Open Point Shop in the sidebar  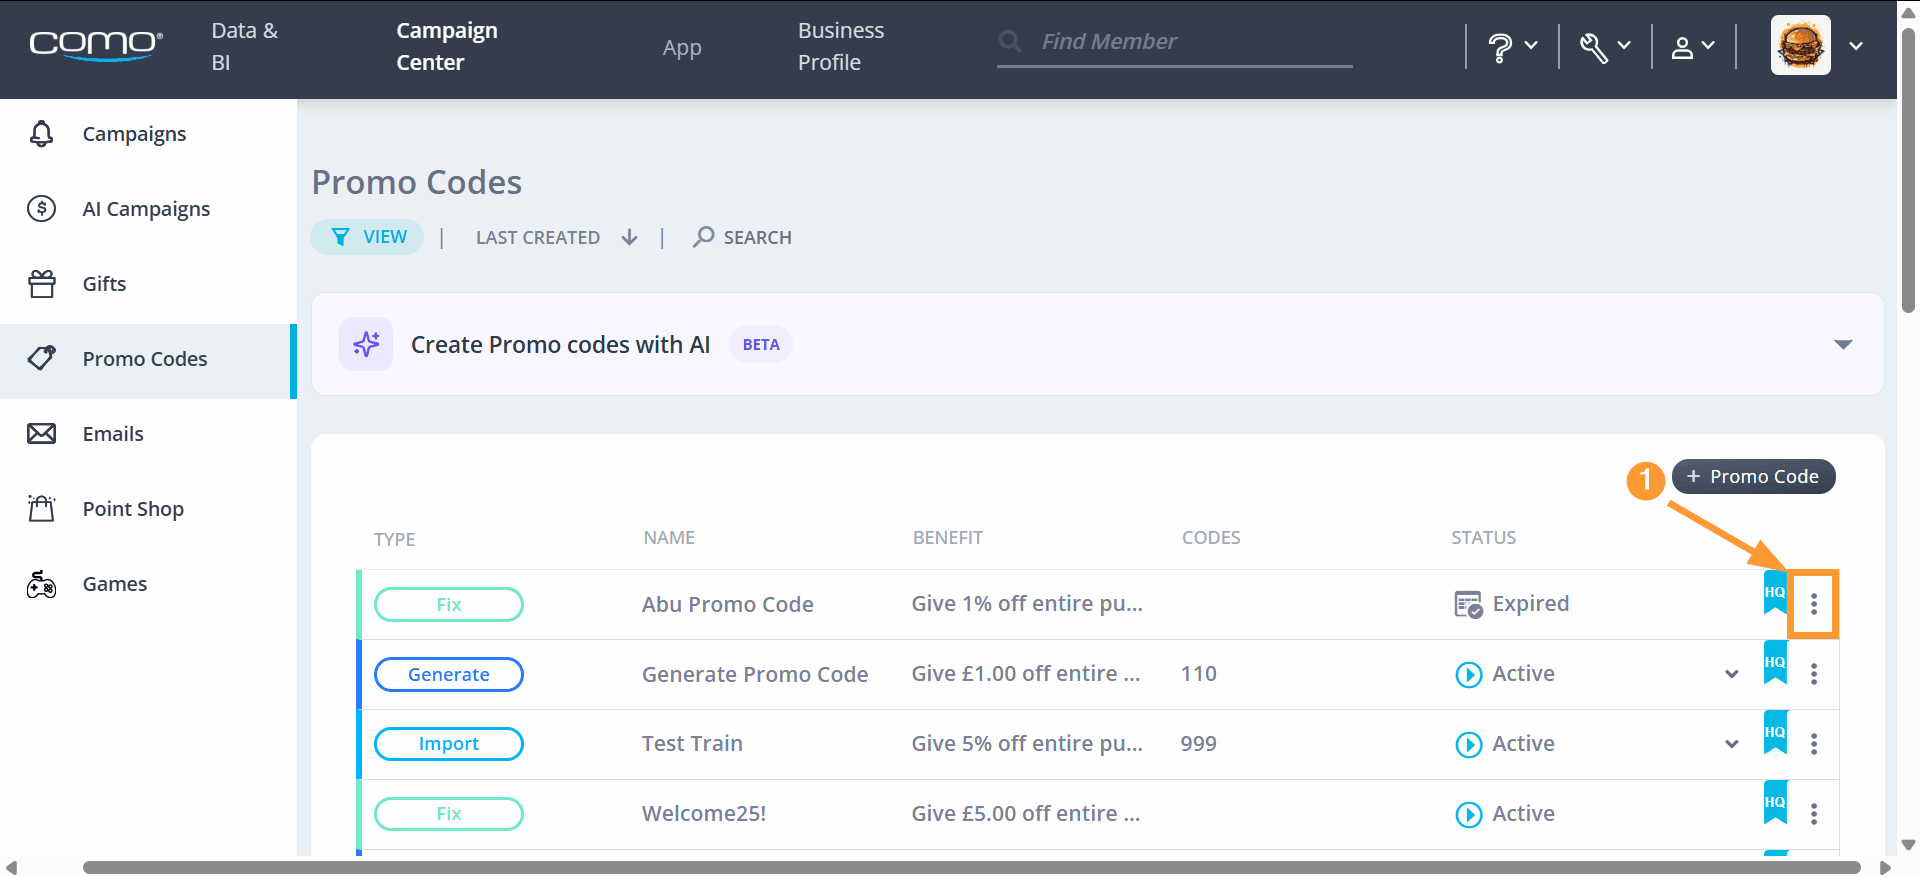pyautogui.click(x=148, y=509)
